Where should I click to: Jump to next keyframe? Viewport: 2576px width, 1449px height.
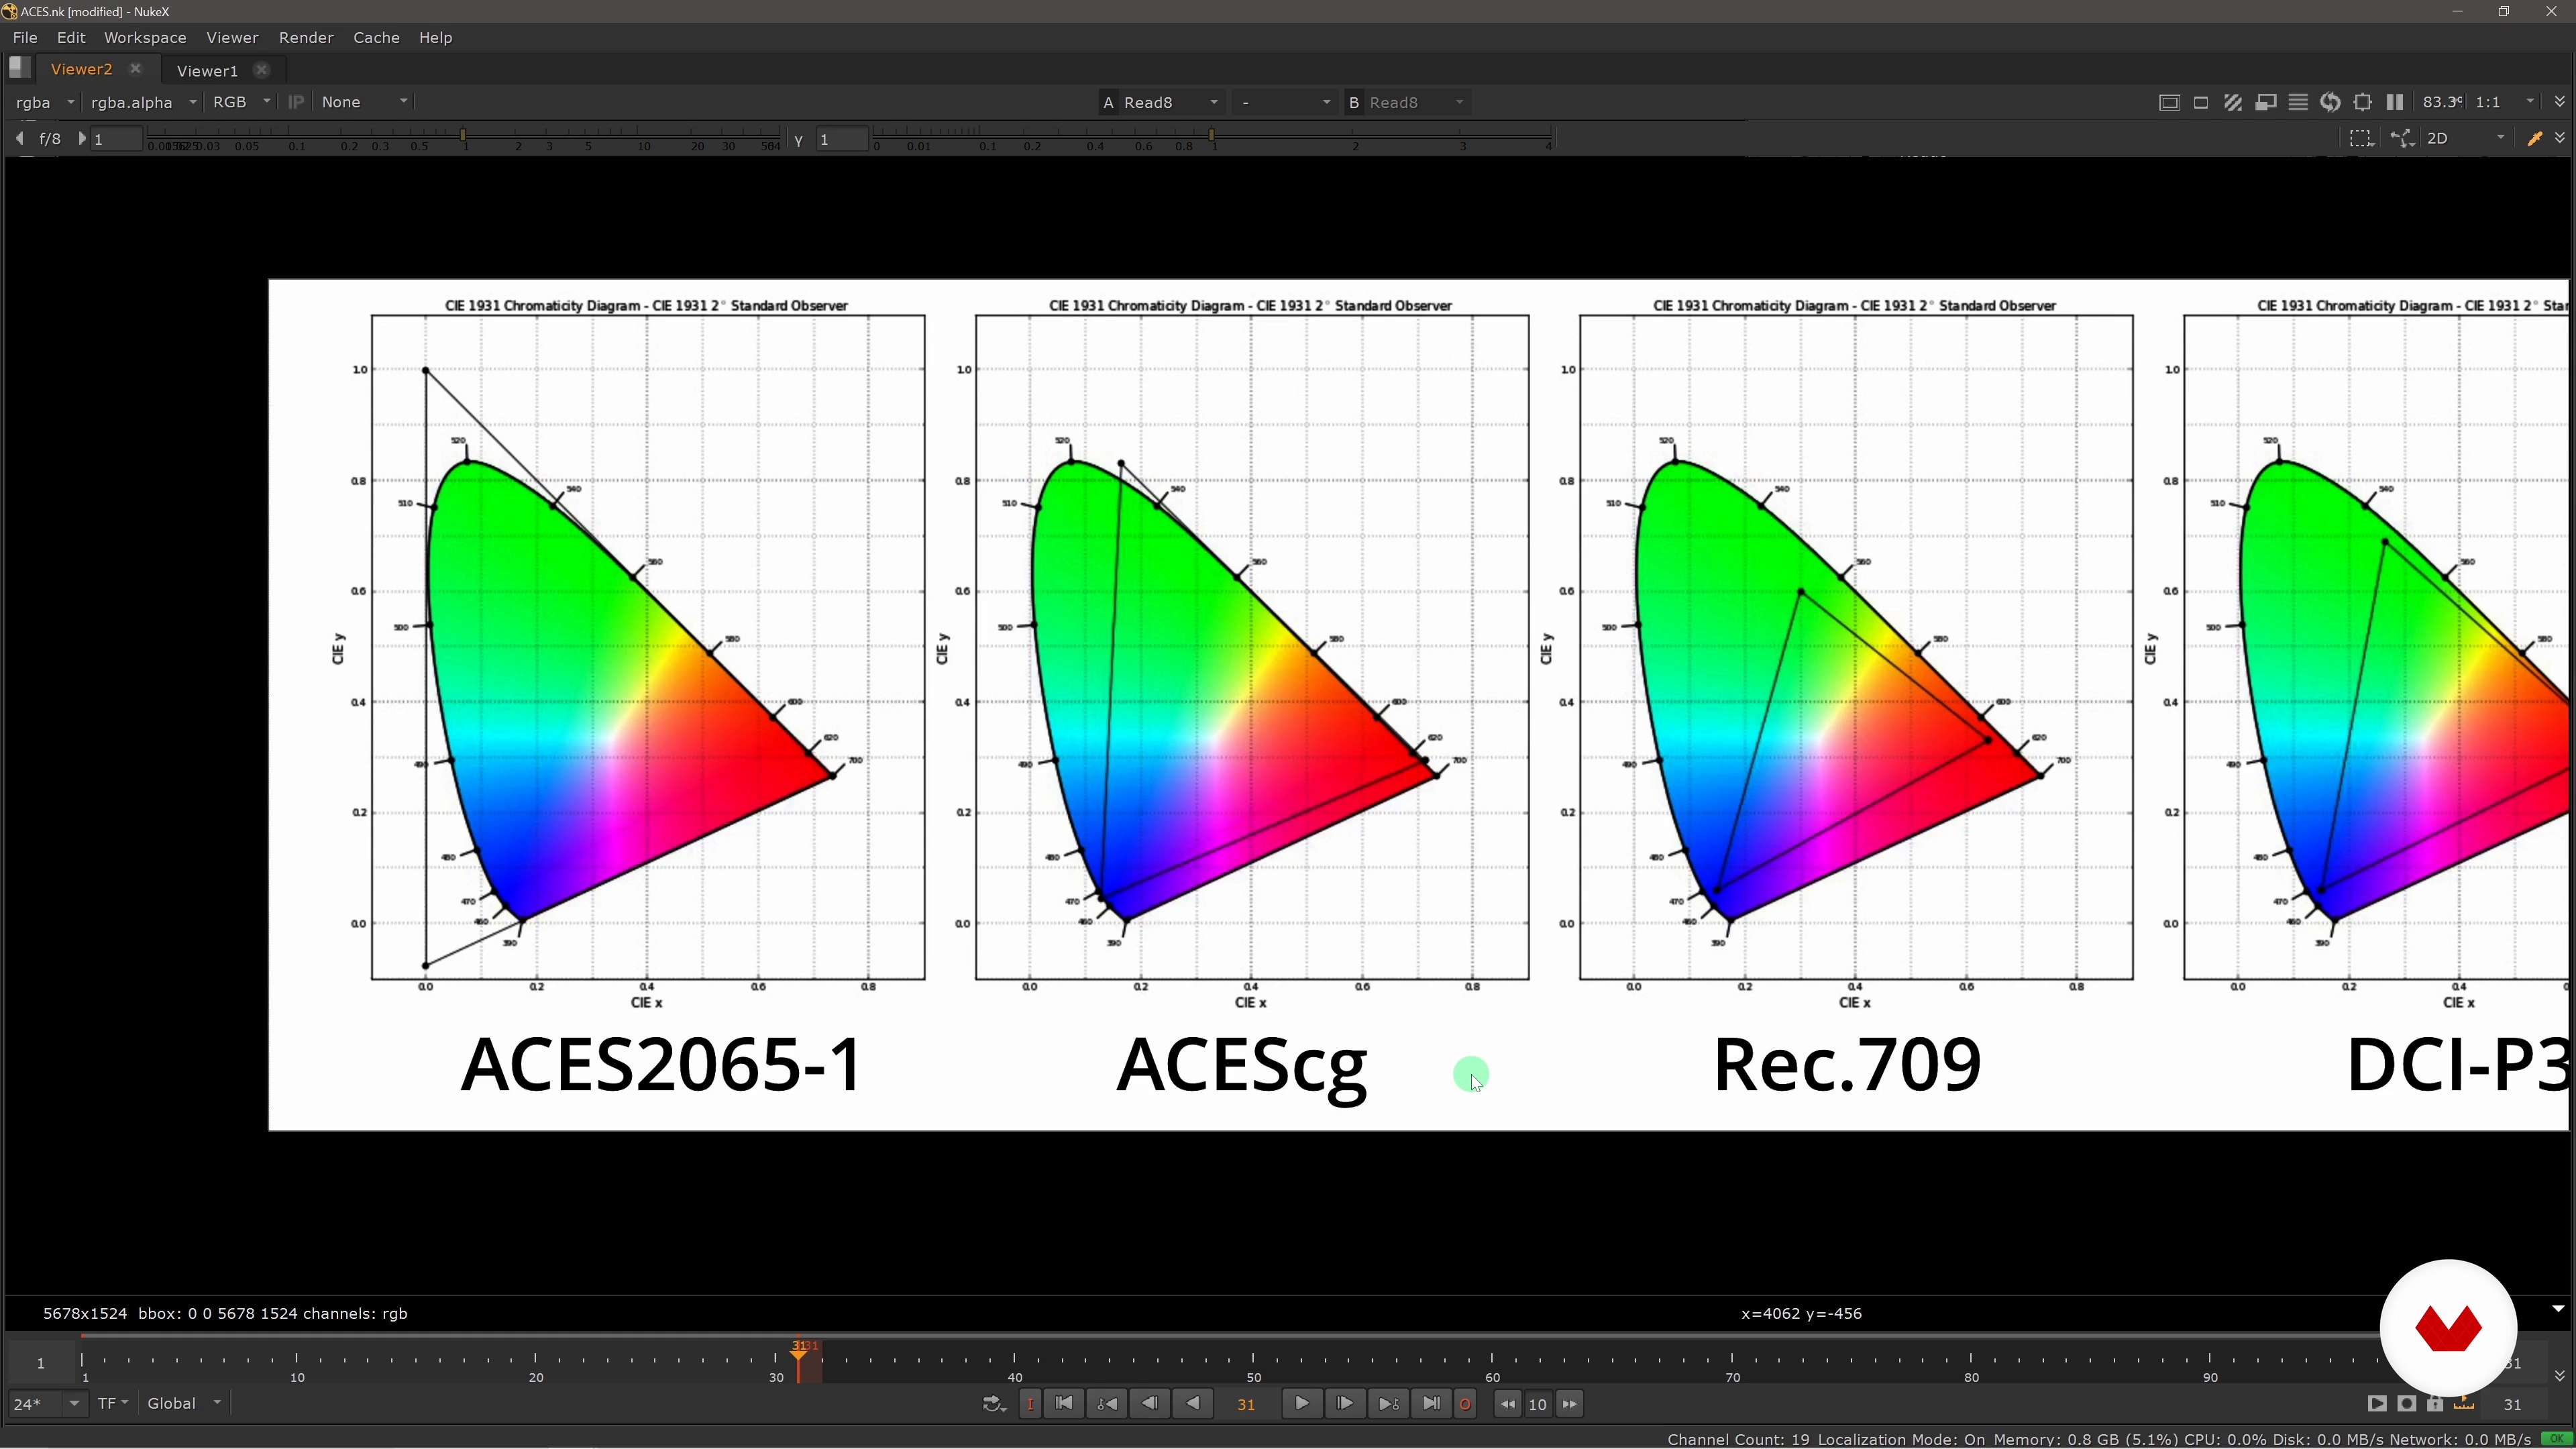click(x=1388, y=1404)
